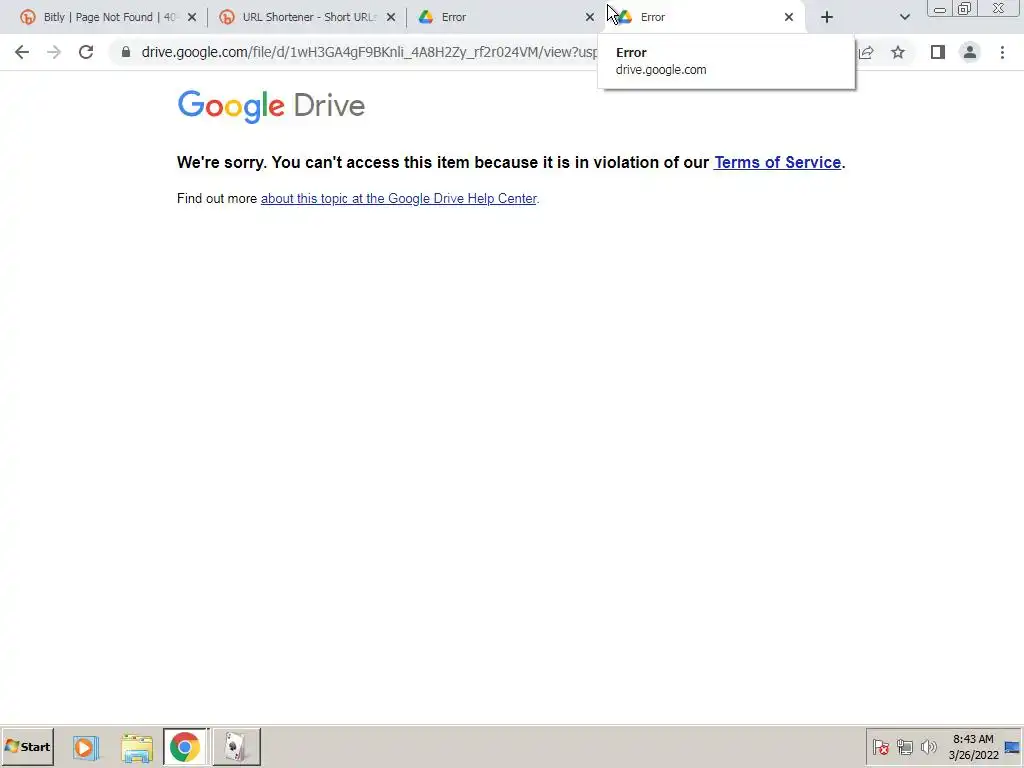Click the browser forward arrow
Screen dimensions: 1024x768
54,52
